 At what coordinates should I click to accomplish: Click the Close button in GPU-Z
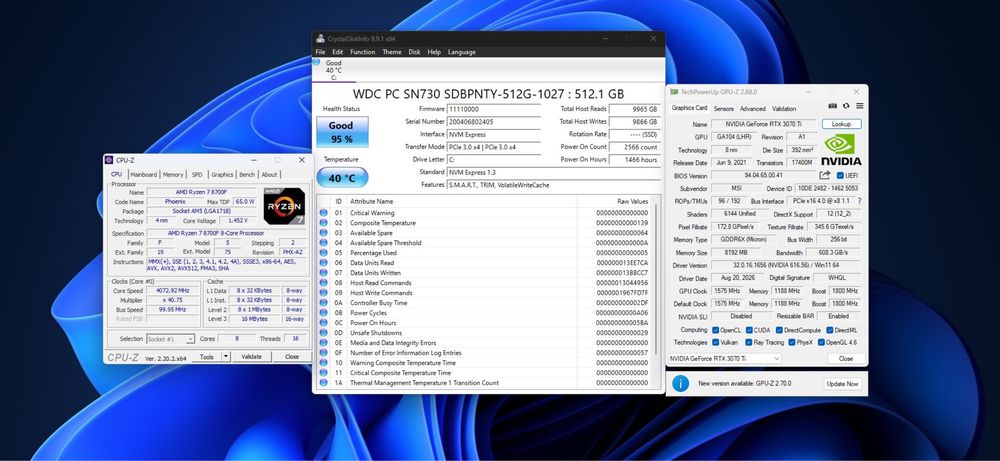coord(846,359)
